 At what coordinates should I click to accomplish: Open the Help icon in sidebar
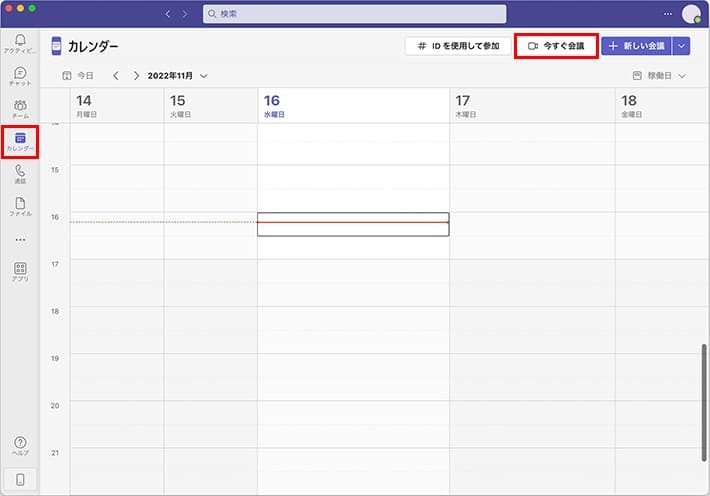pos(20,445)
